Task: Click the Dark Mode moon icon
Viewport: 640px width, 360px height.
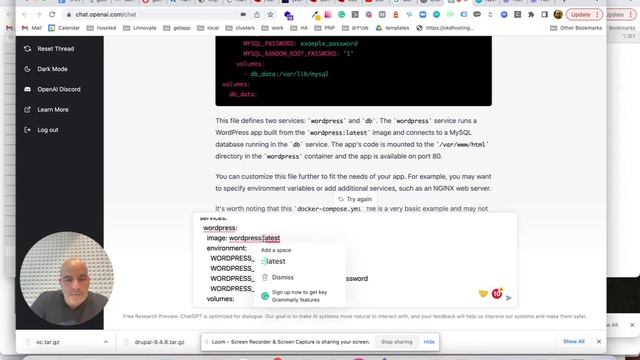Action: tap(27, 69)
